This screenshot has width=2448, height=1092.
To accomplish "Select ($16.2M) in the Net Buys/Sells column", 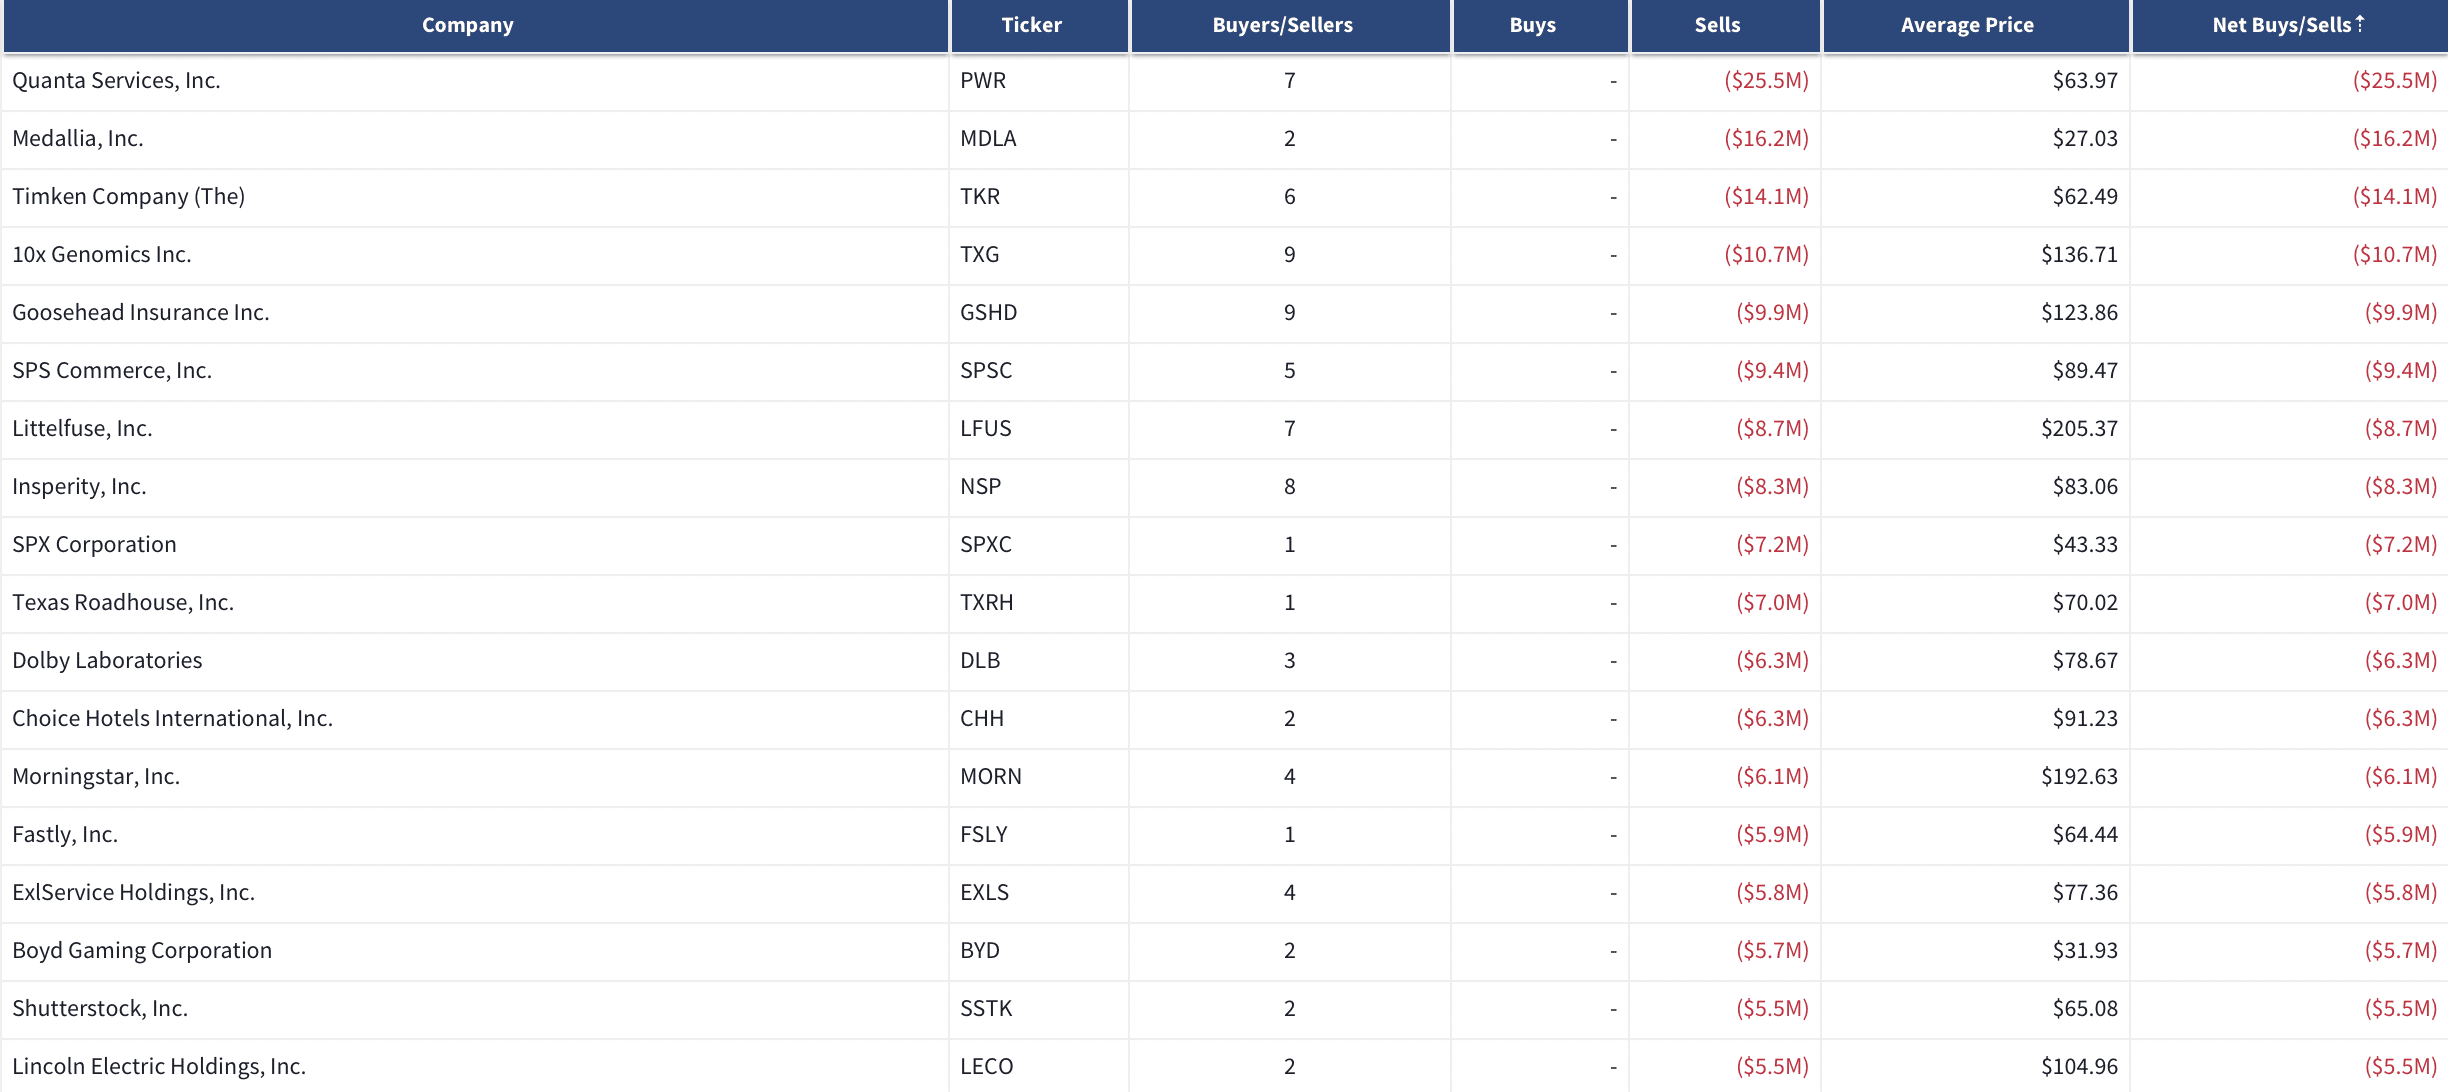I will [2395, 138].
